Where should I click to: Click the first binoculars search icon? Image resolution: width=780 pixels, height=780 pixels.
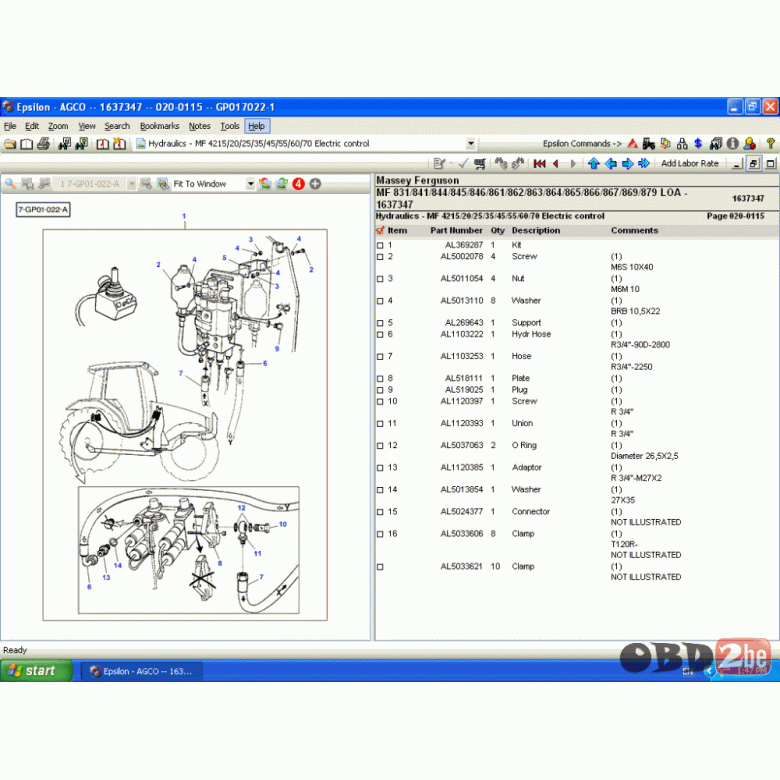pos(64,144)
